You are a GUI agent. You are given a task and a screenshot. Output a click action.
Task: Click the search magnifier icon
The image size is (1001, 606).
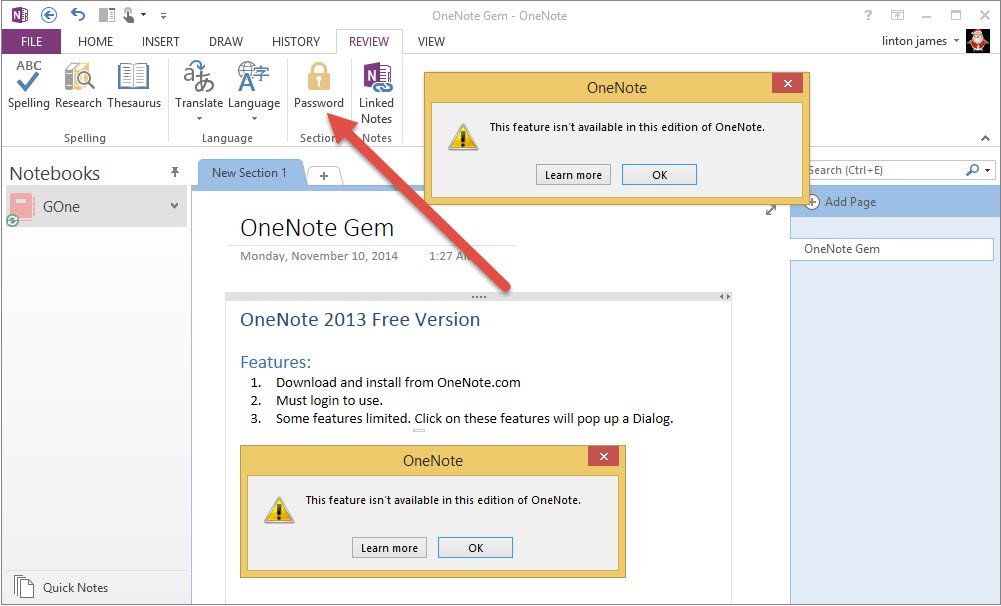[972, 170]
